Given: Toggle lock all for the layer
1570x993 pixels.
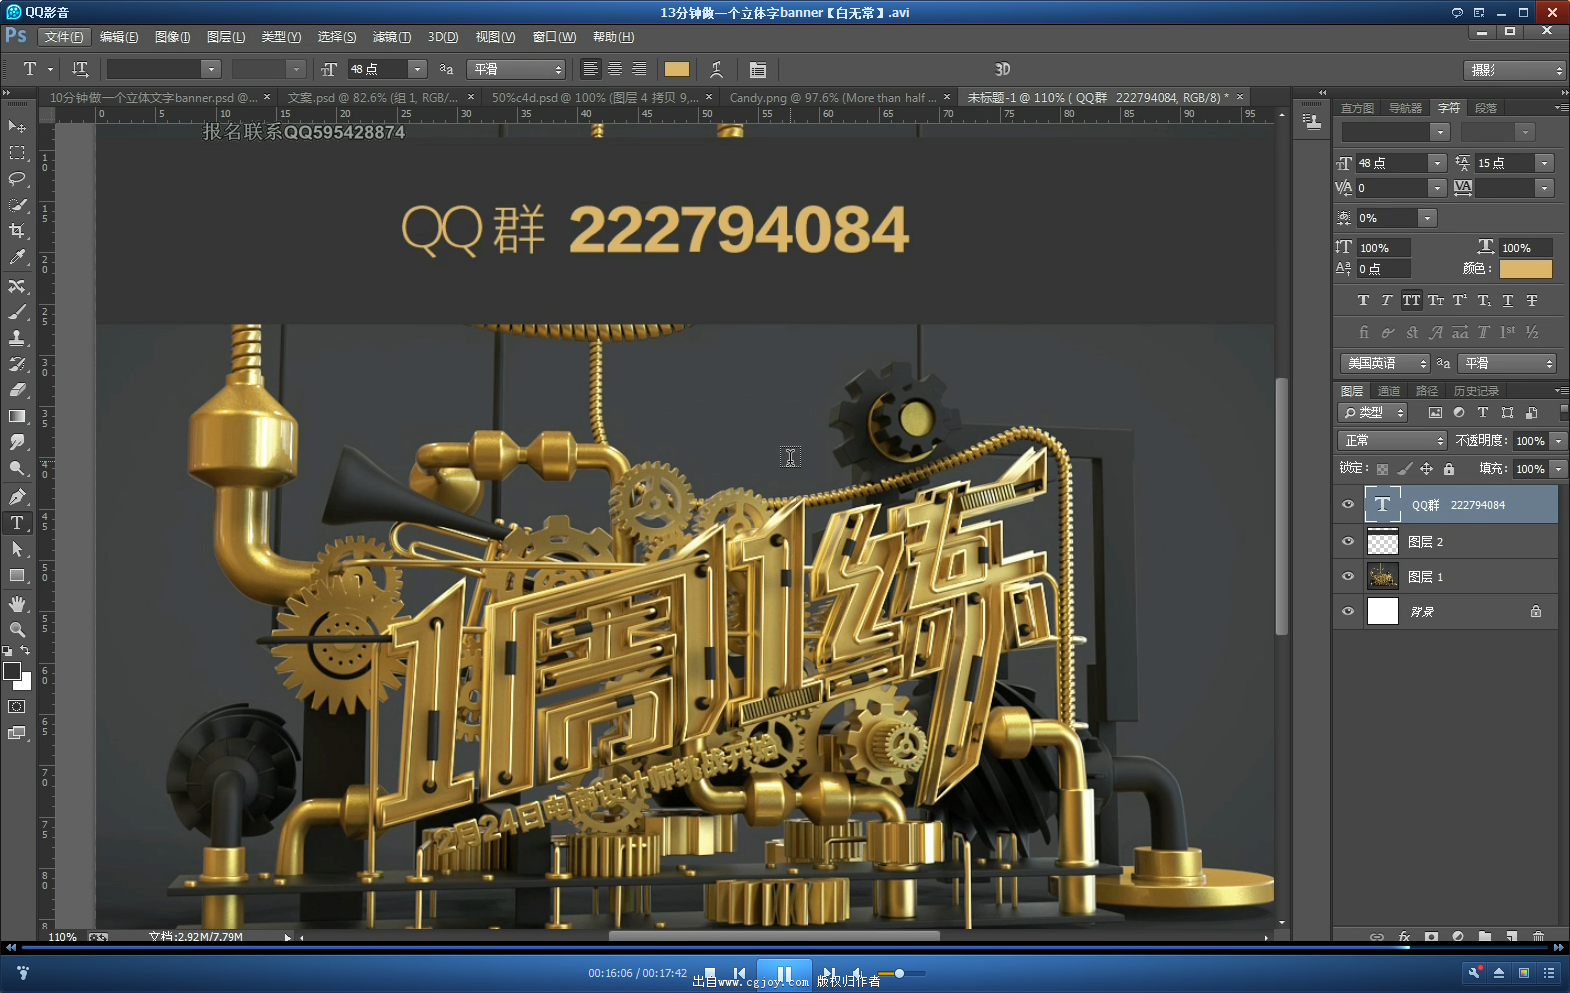Looking at the screenshot, I should (1449, 468).
